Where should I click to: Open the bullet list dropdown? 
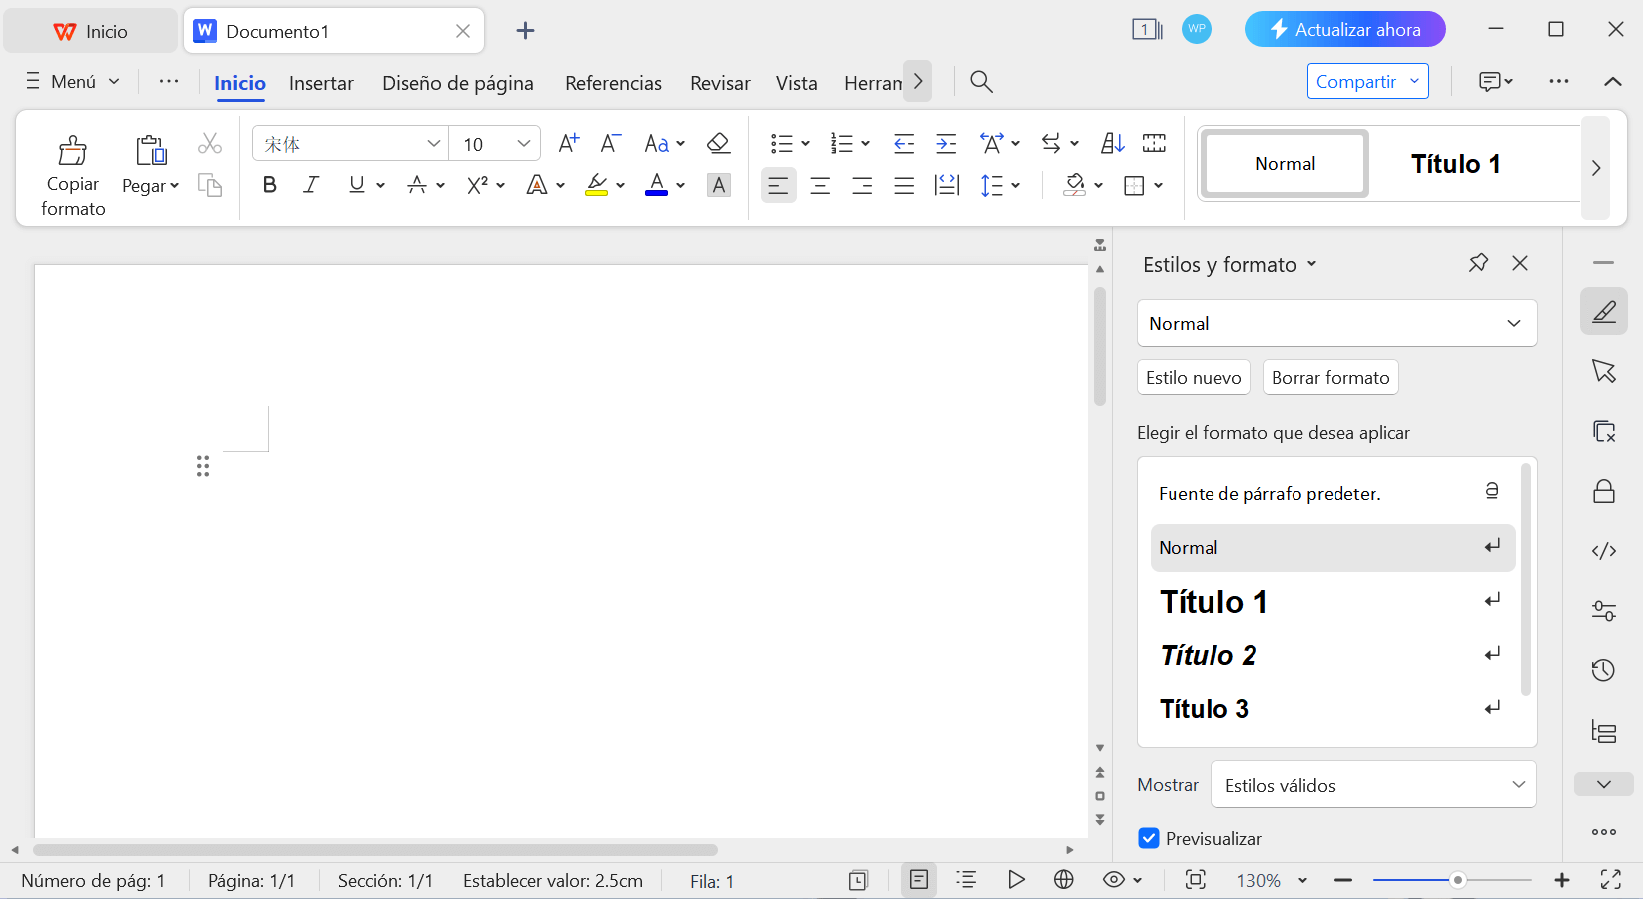click(805, 143)
